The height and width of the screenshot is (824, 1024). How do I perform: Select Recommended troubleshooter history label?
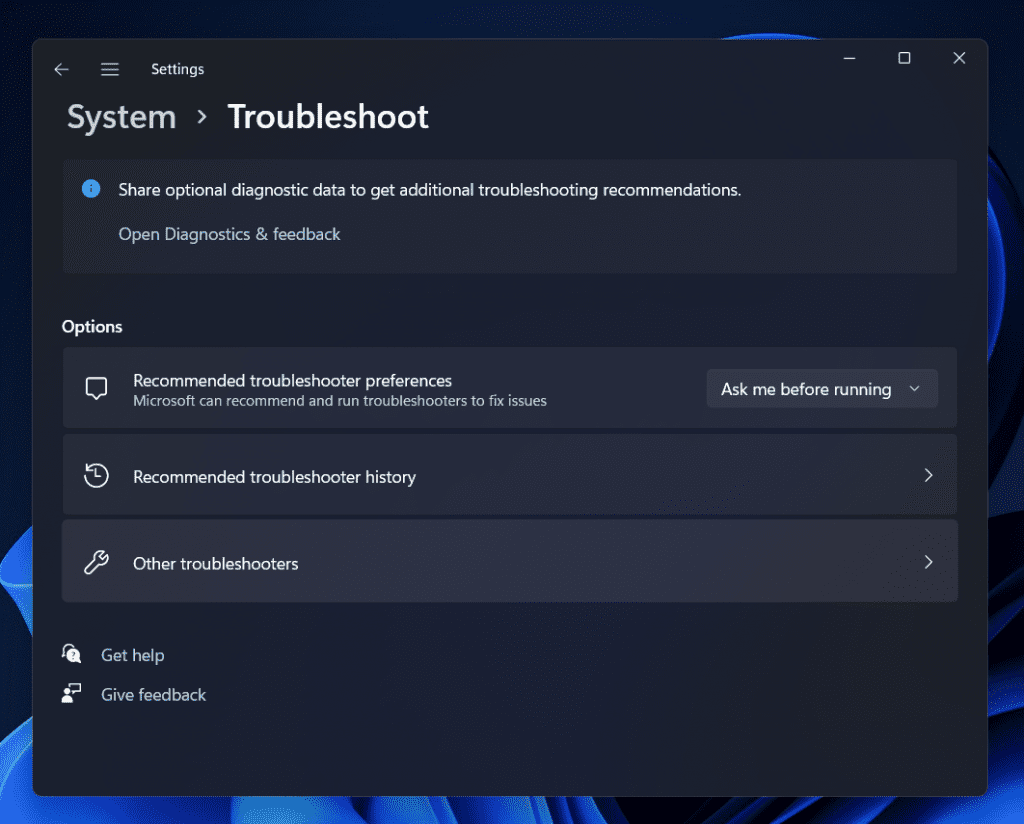pos(274,477)
